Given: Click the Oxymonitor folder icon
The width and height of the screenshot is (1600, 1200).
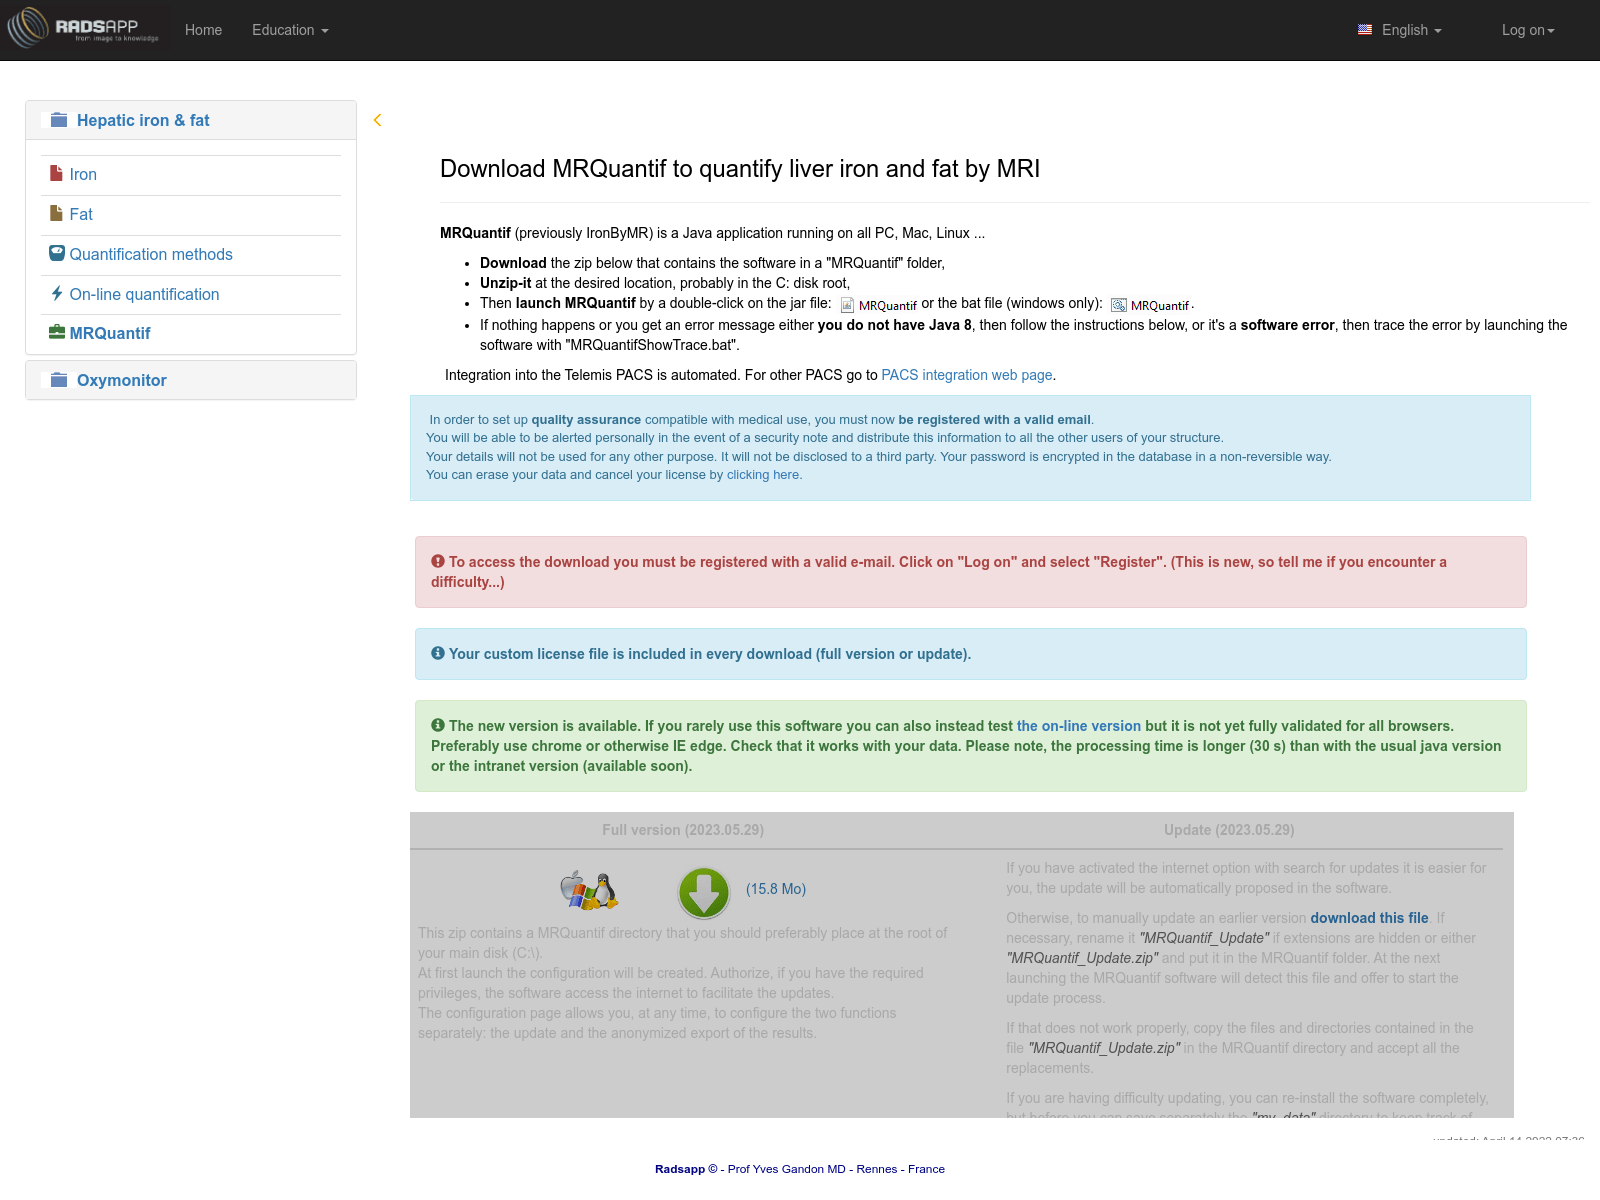Looking at the screenshot, I should (x=59, y=380).
